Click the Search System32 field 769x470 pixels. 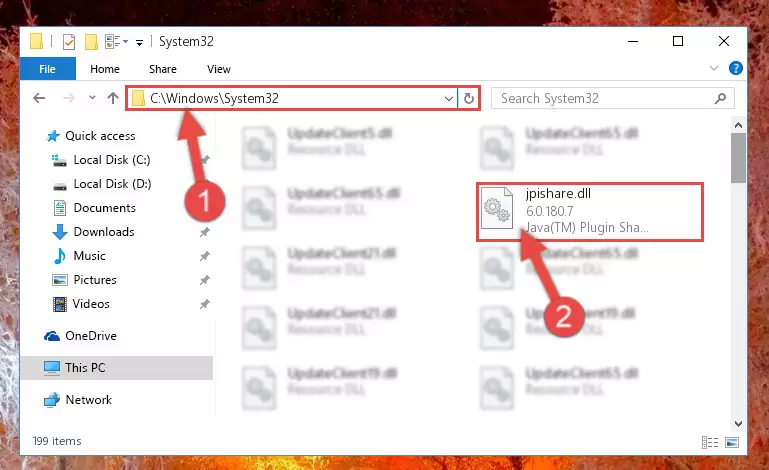(x=606, y=99)
